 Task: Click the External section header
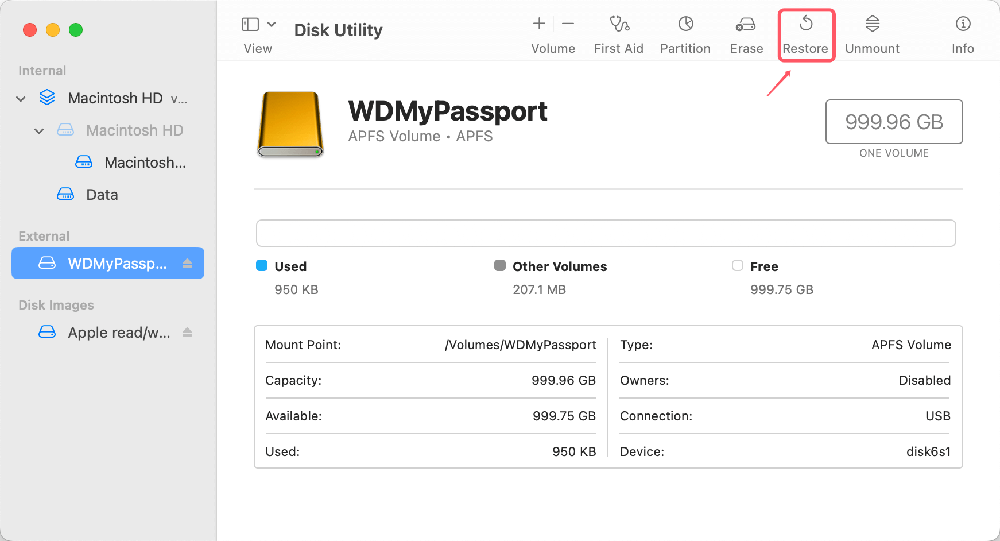(44, 236)
